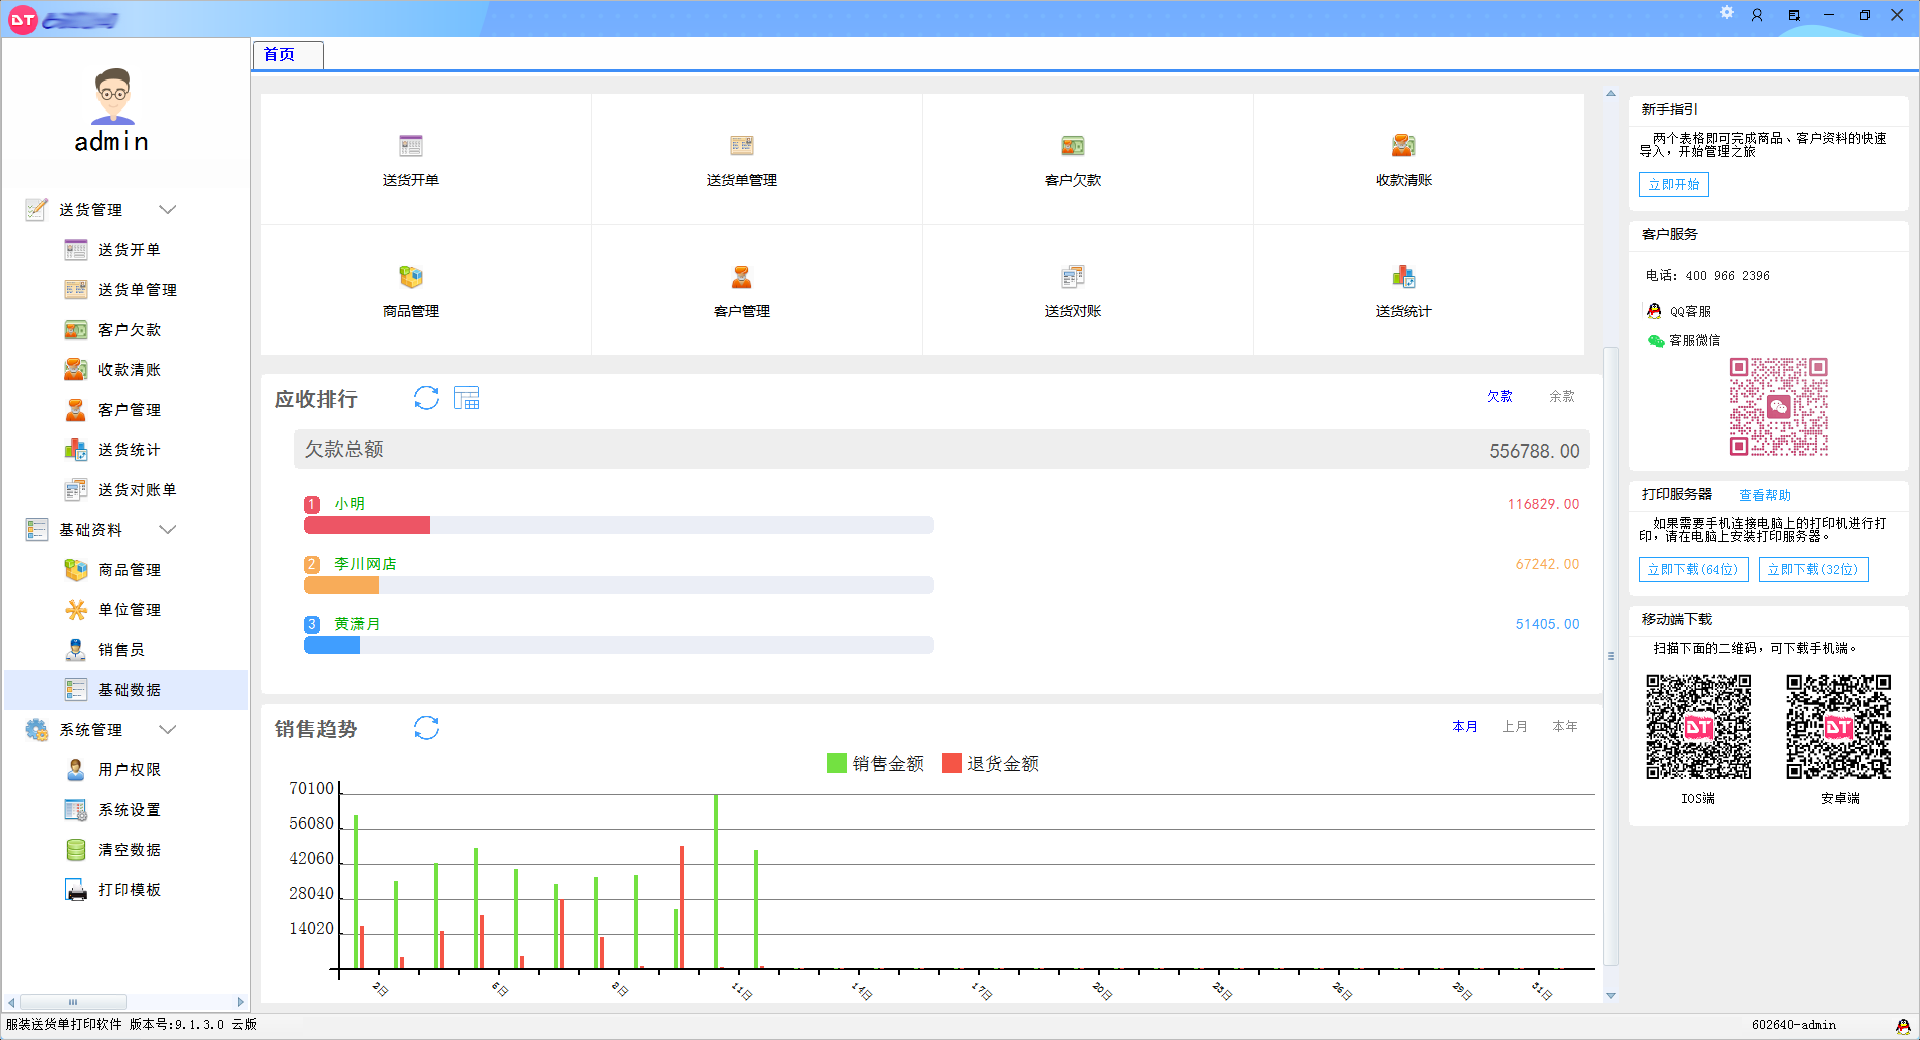Open 客户欠款 tile on the dashboard

[x=1072, y=160]
